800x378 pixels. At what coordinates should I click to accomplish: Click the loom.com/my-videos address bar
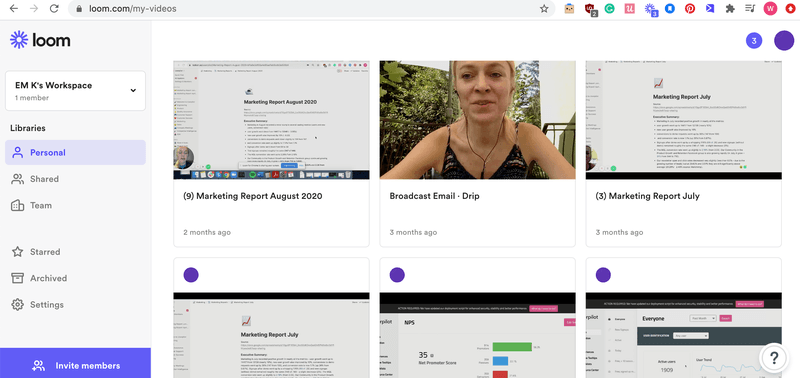pyautogui.click(x=306, y=8)
